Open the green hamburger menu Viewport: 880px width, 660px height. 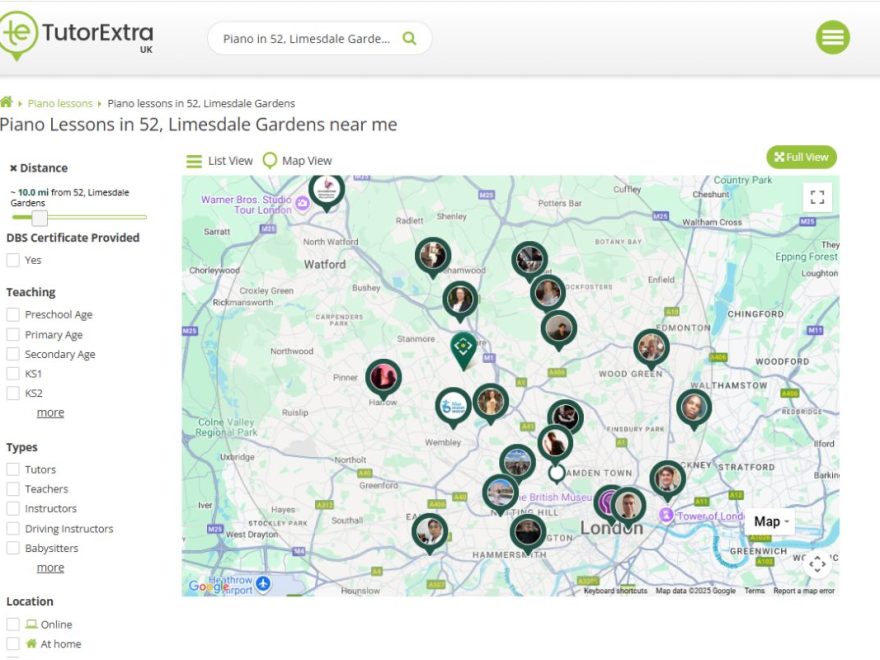click(x=832, y=37)
